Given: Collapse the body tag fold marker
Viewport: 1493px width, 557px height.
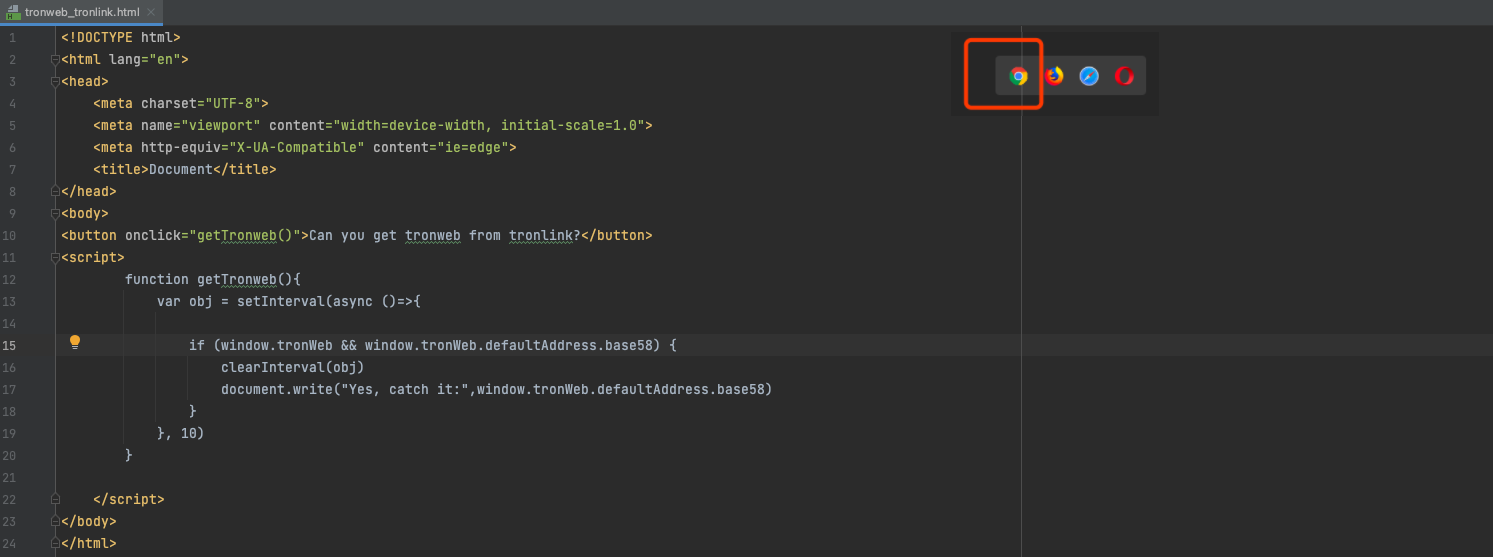Looking at the screenshot, I should point(57,214).
